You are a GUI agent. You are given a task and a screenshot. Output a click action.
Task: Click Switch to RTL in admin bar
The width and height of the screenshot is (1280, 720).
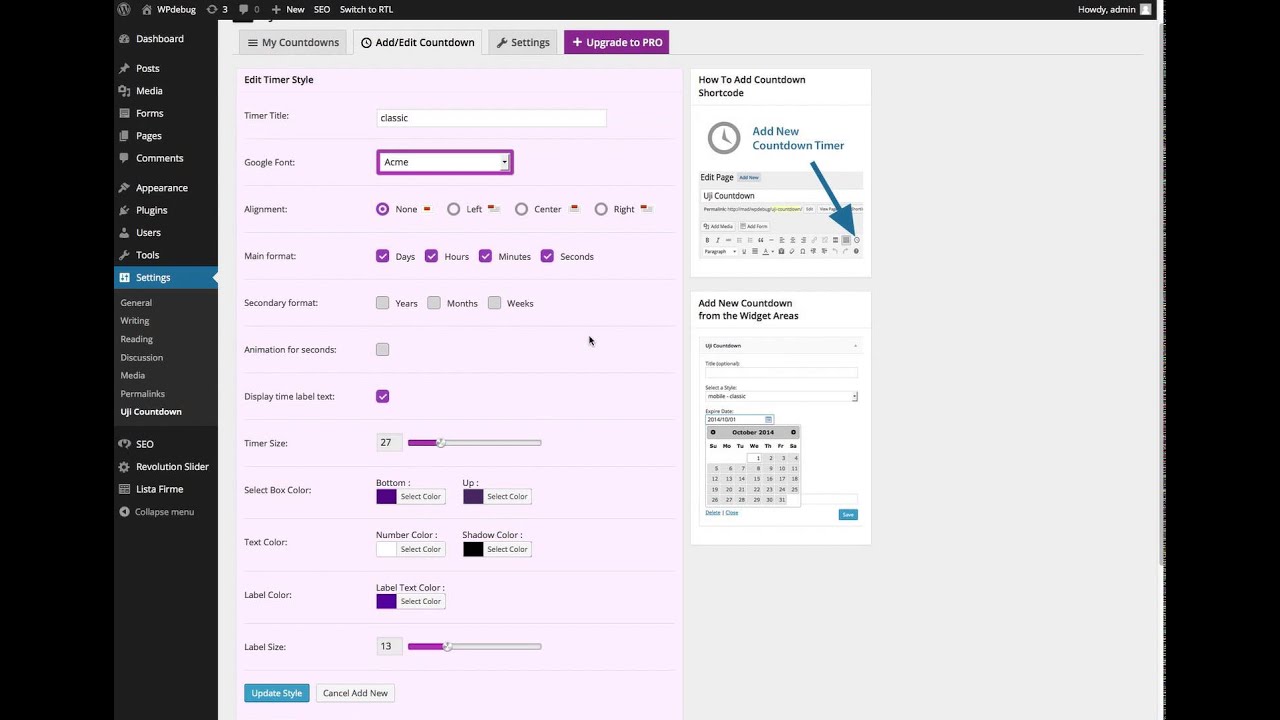point(366,9)
